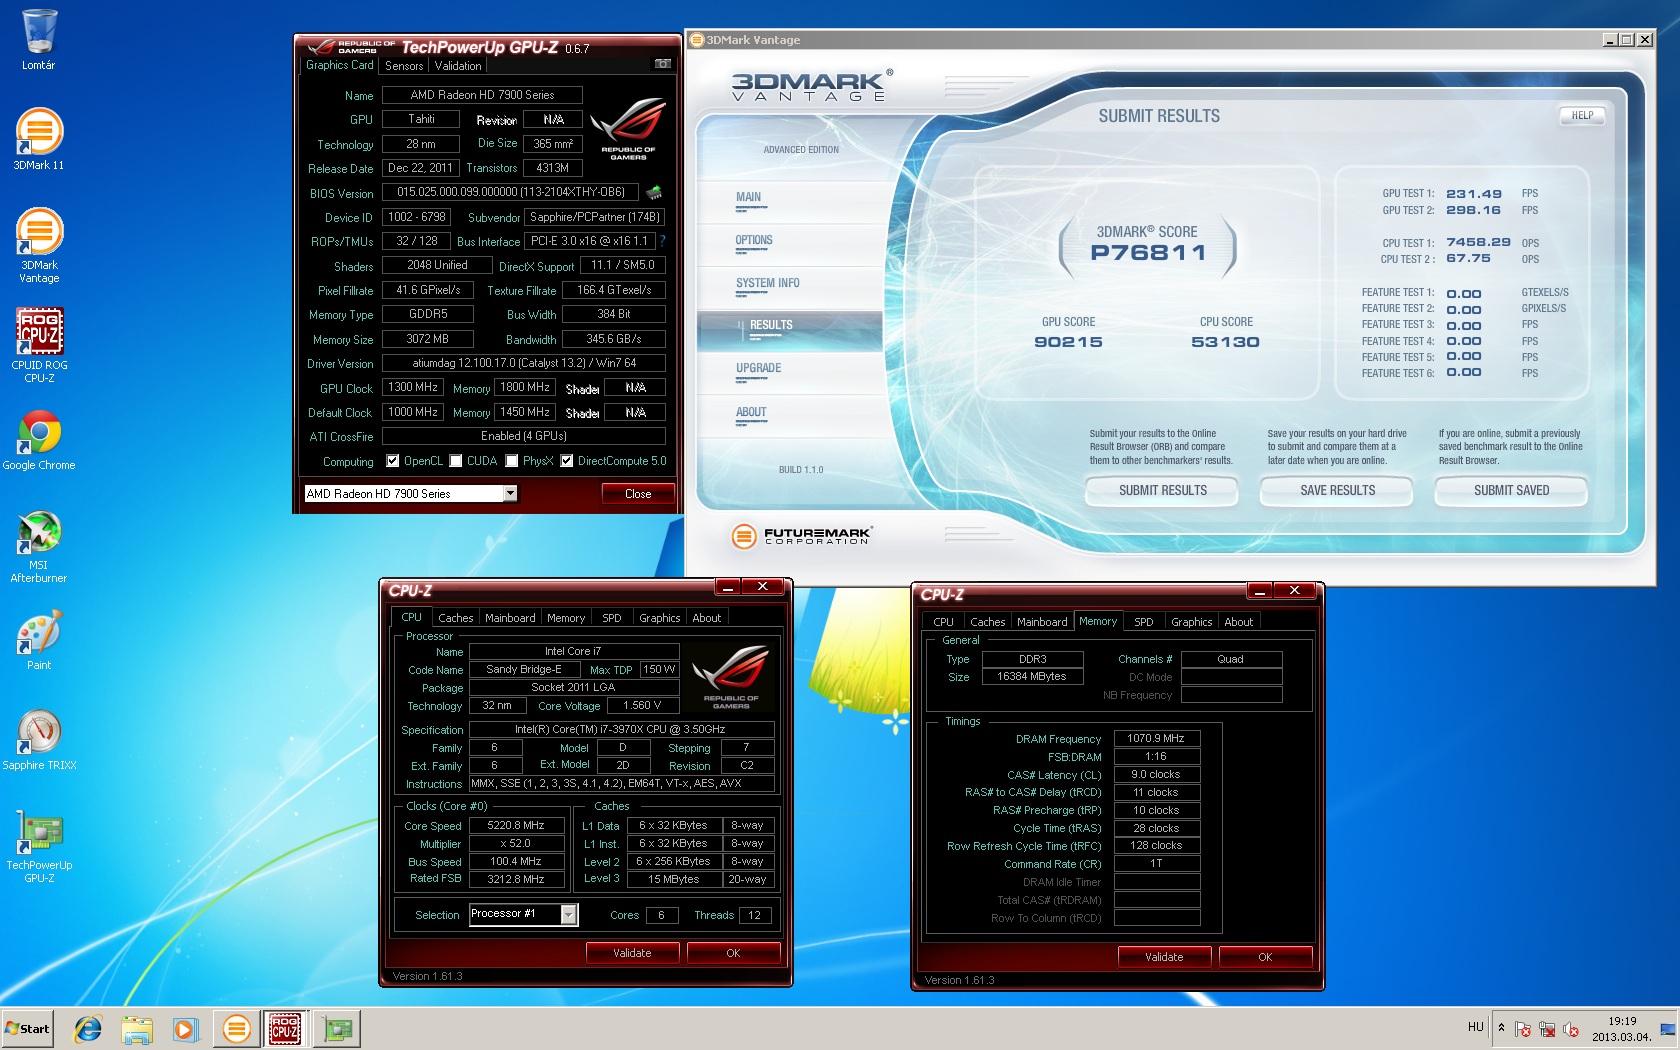Click the Start button
The height and width of the screenshot is (1050, 1680).
pyautogui.click(x=28, y=1028)
